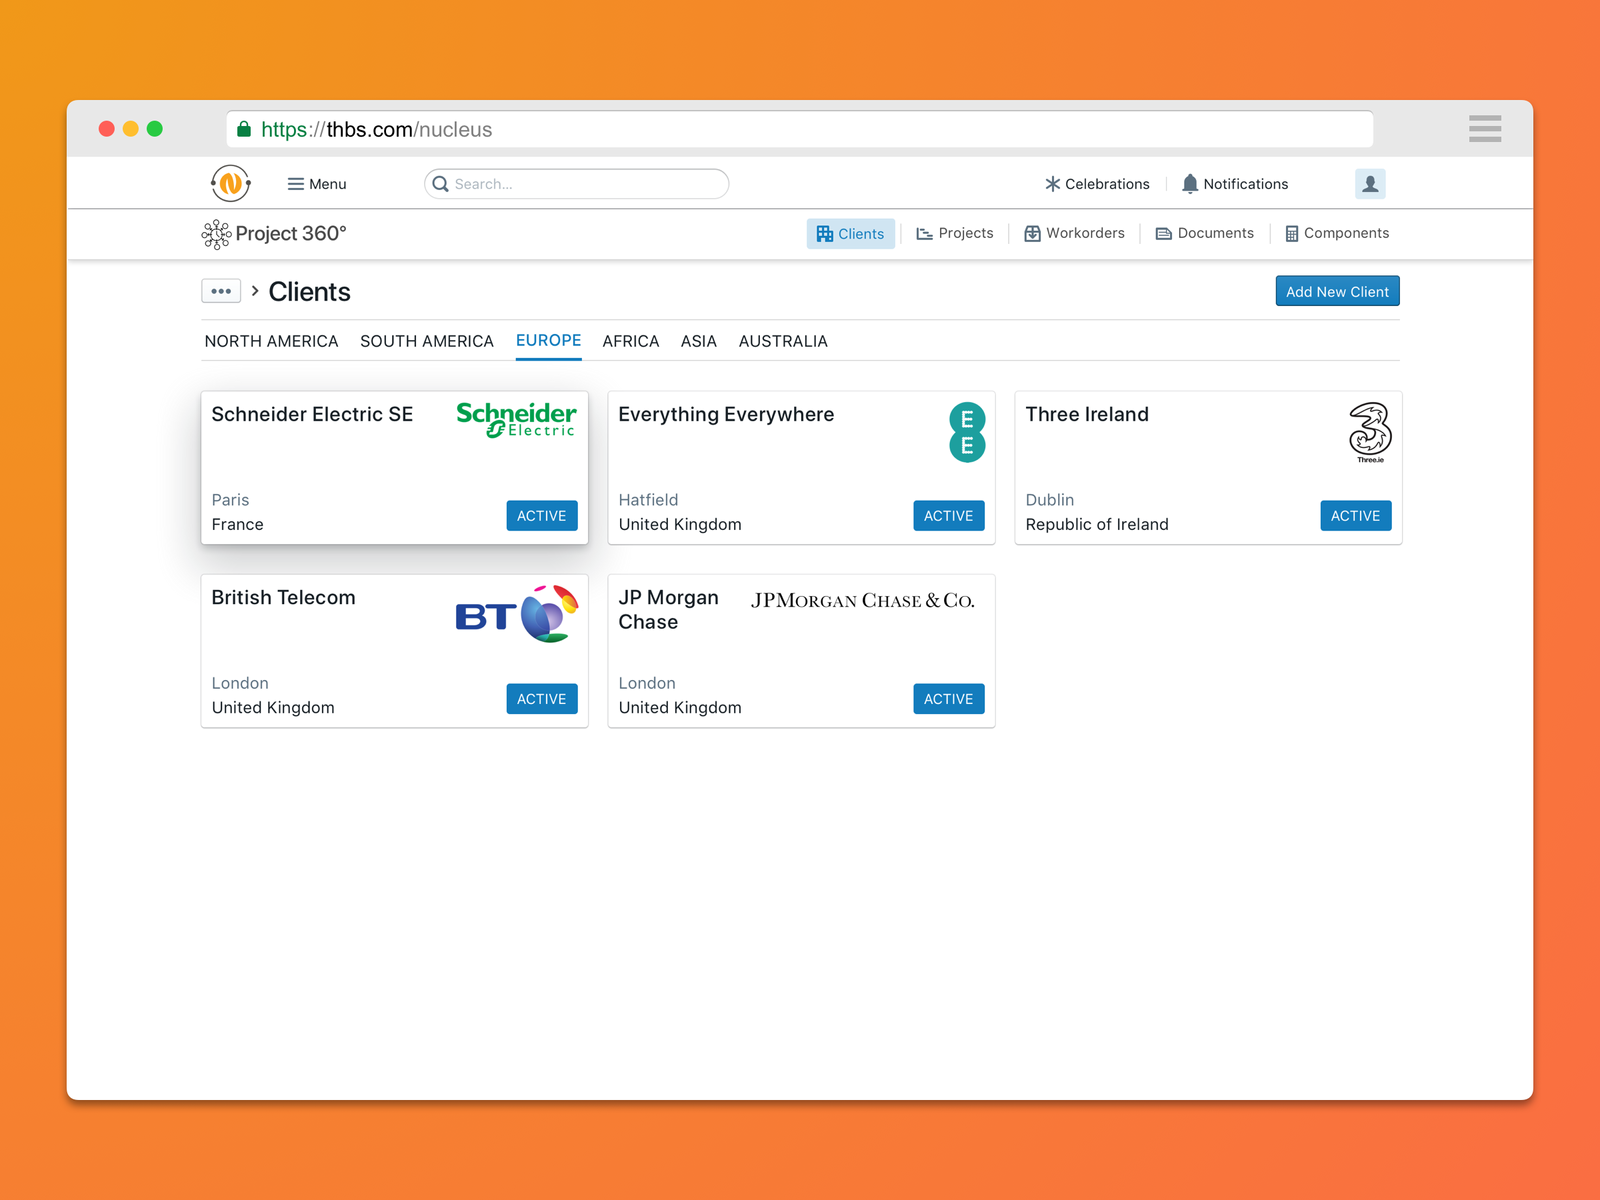Image resolution: width=1600 pixels, height=1200 pixels.
Task: Click France country text
Action: (x=238, y=524)
